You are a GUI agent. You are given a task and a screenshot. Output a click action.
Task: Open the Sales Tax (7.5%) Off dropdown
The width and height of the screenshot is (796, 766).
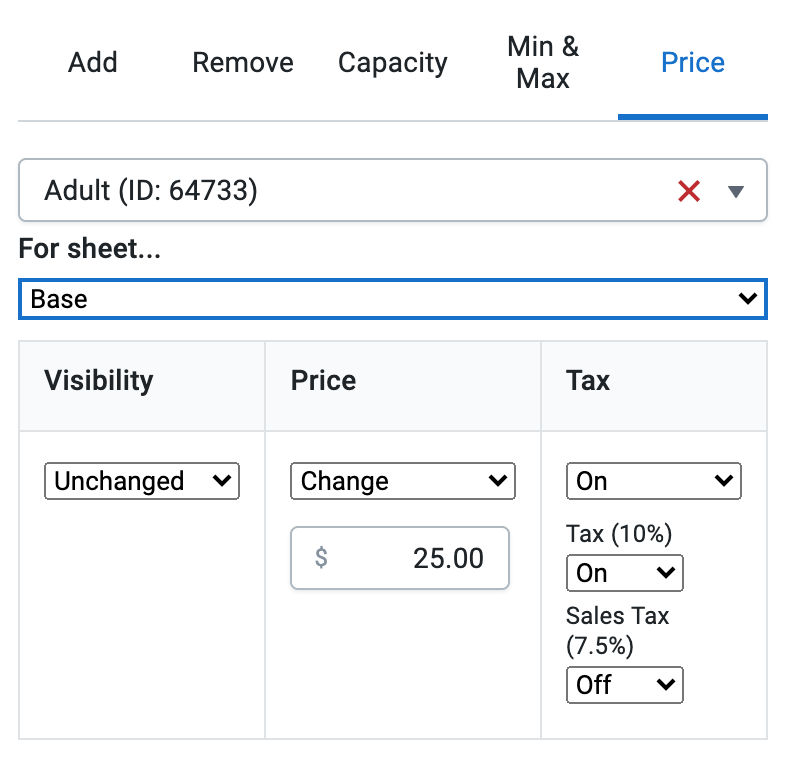click(x=624, y=685)
